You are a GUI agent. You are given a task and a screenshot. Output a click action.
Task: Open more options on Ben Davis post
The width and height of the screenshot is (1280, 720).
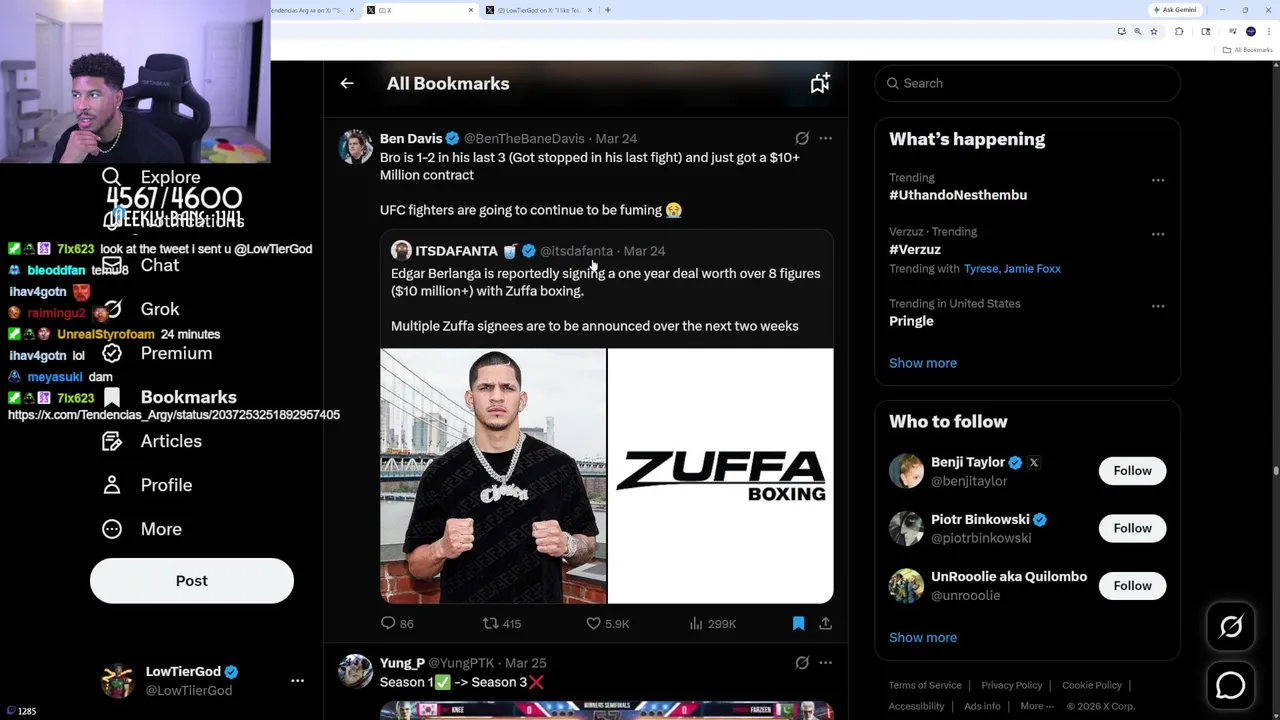pos(825,138)
